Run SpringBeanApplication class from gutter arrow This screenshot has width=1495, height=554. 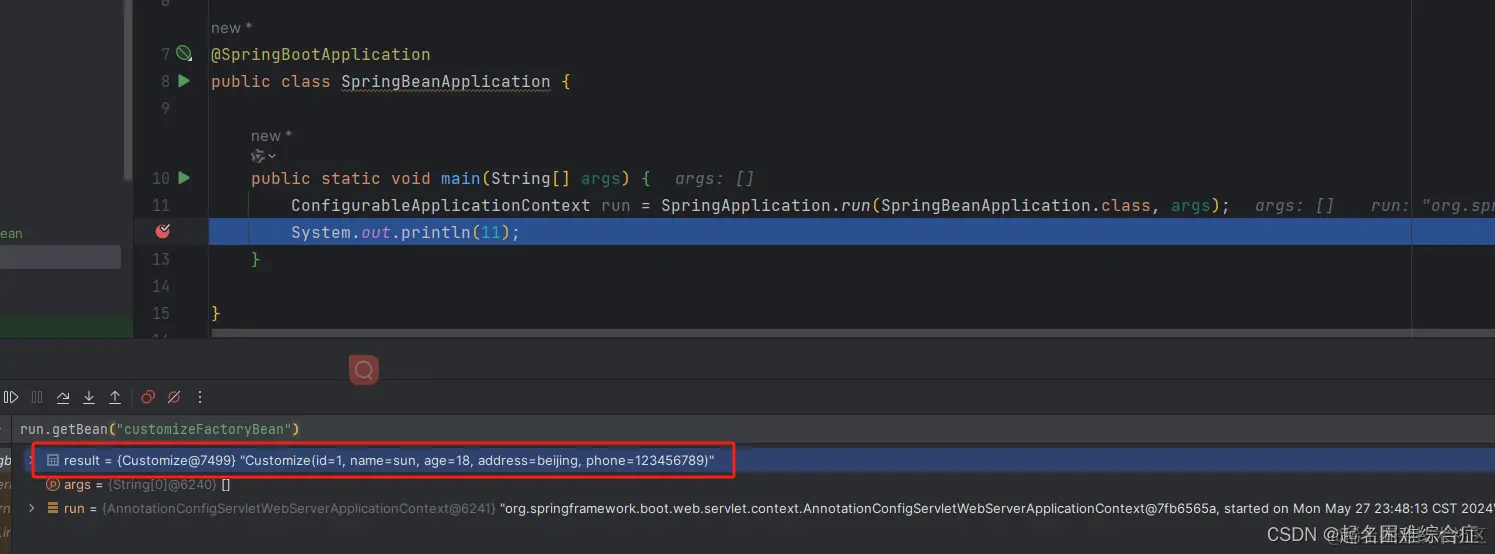pos(184,81)
